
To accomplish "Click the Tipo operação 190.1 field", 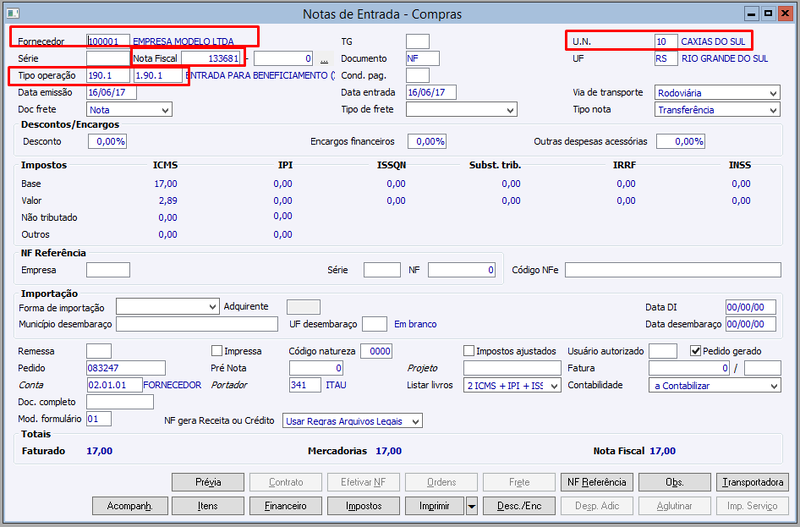I will (108, 76).
